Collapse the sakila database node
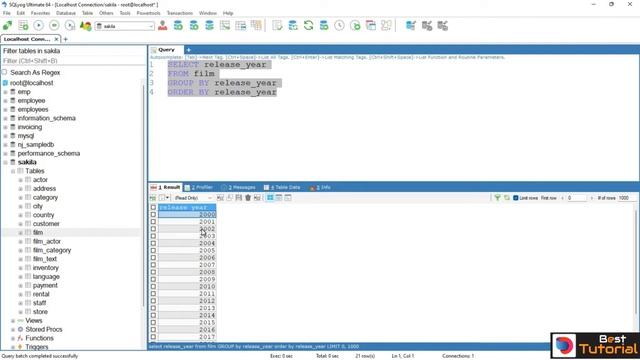 (5, 162)
